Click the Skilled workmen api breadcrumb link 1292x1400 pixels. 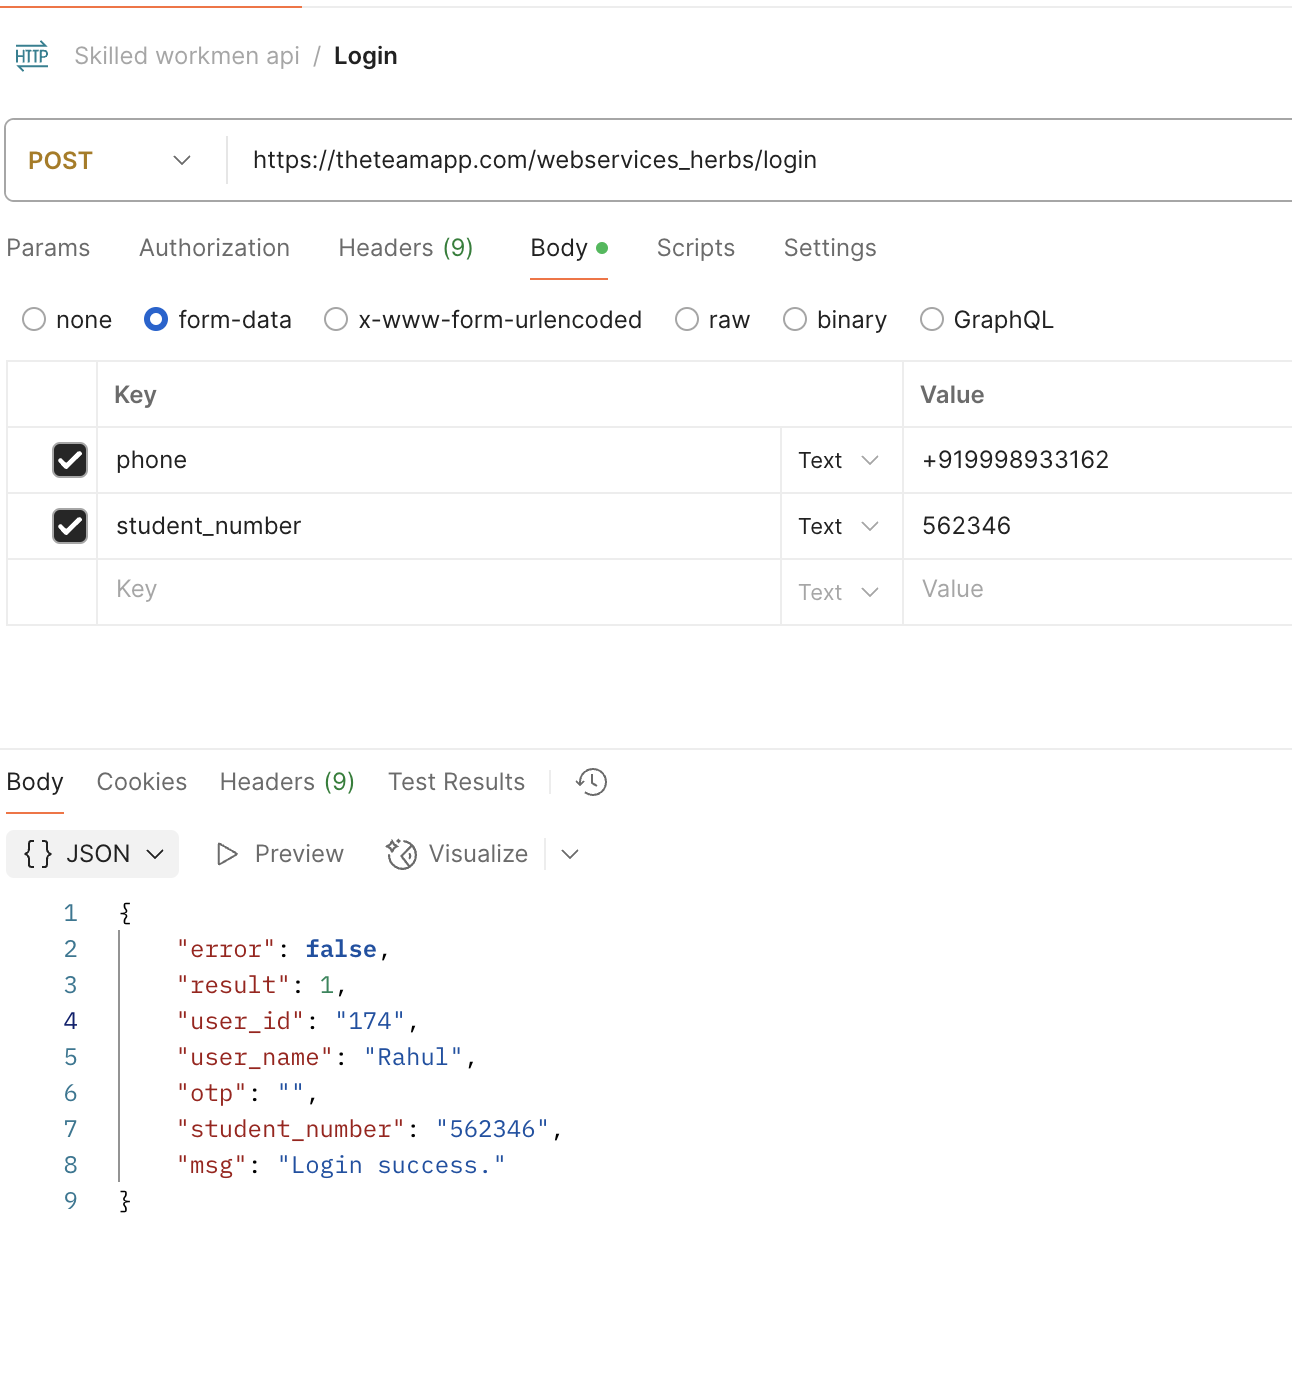pos(187,56)
